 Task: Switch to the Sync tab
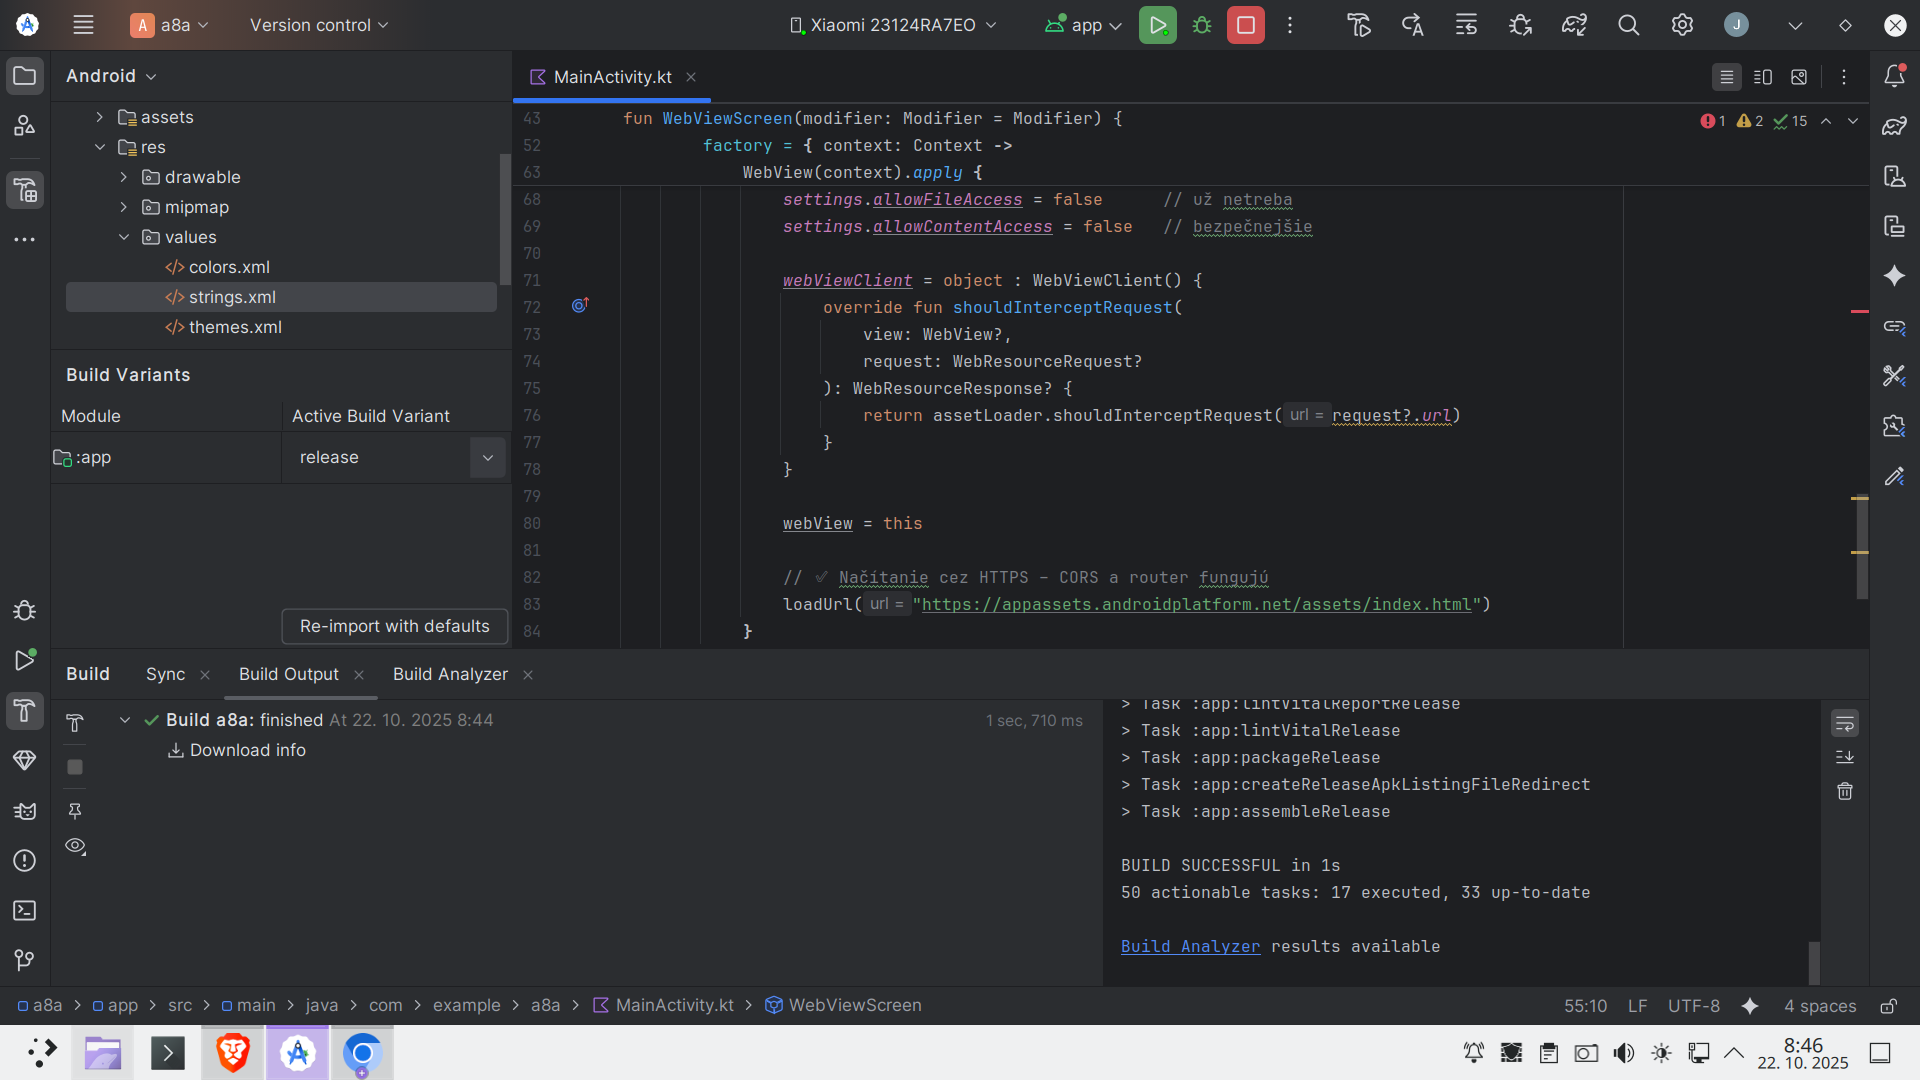click(165, 674)
